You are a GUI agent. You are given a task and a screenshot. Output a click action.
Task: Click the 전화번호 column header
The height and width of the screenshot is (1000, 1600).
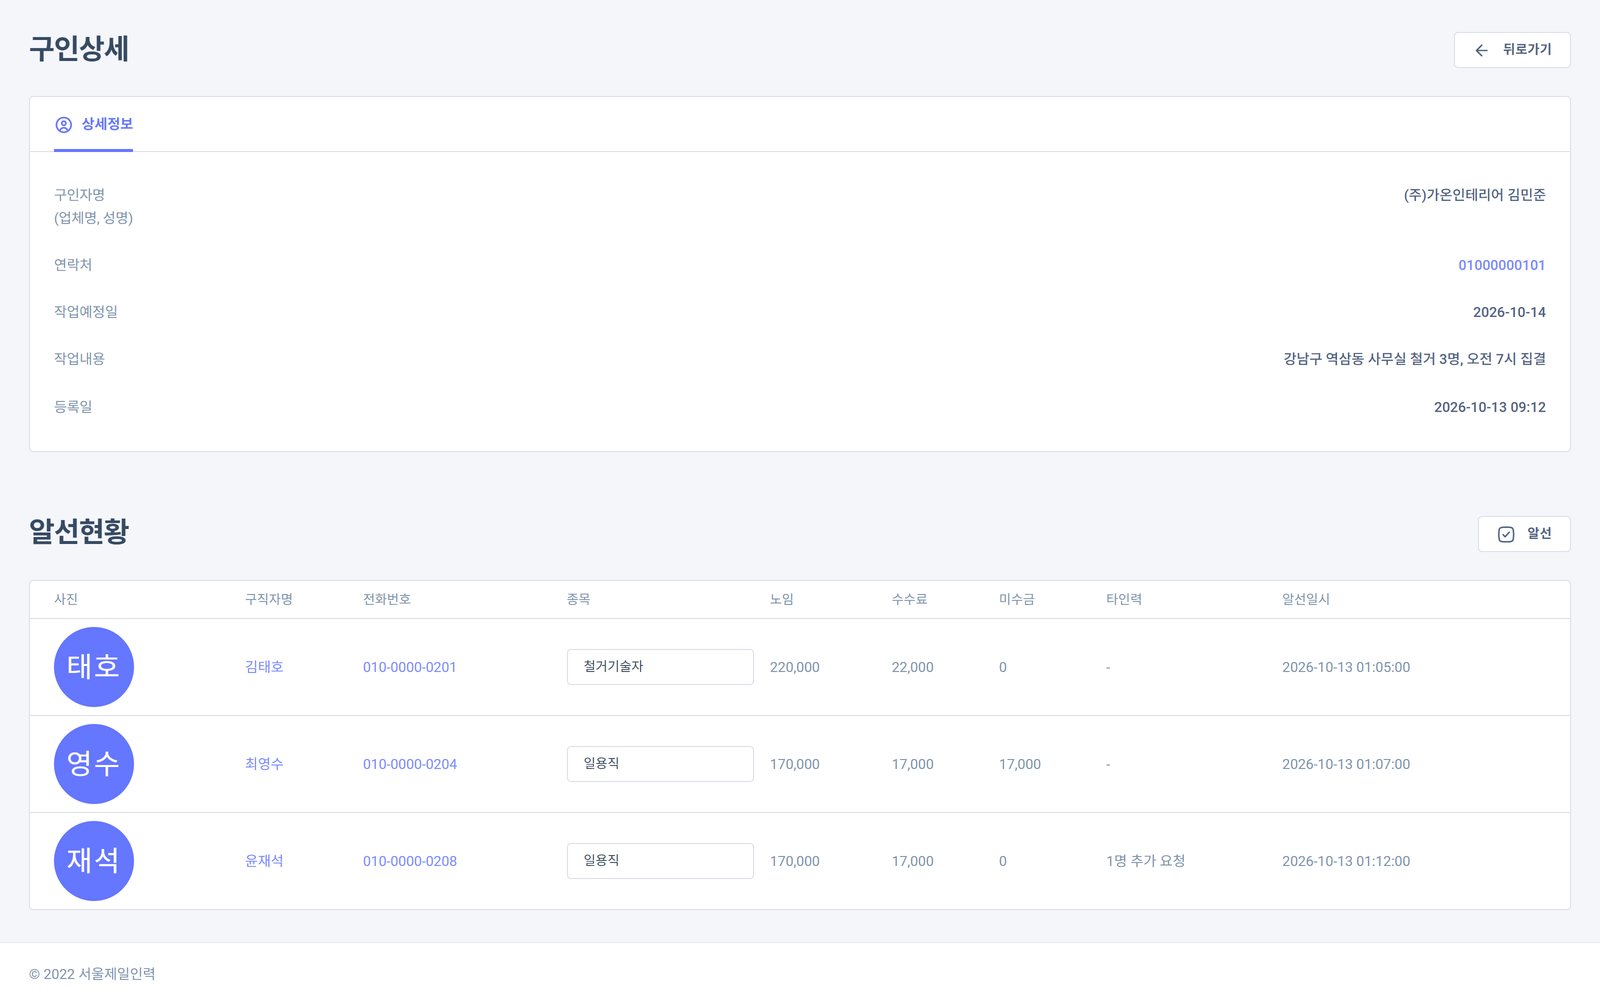[x=387, y=599]
